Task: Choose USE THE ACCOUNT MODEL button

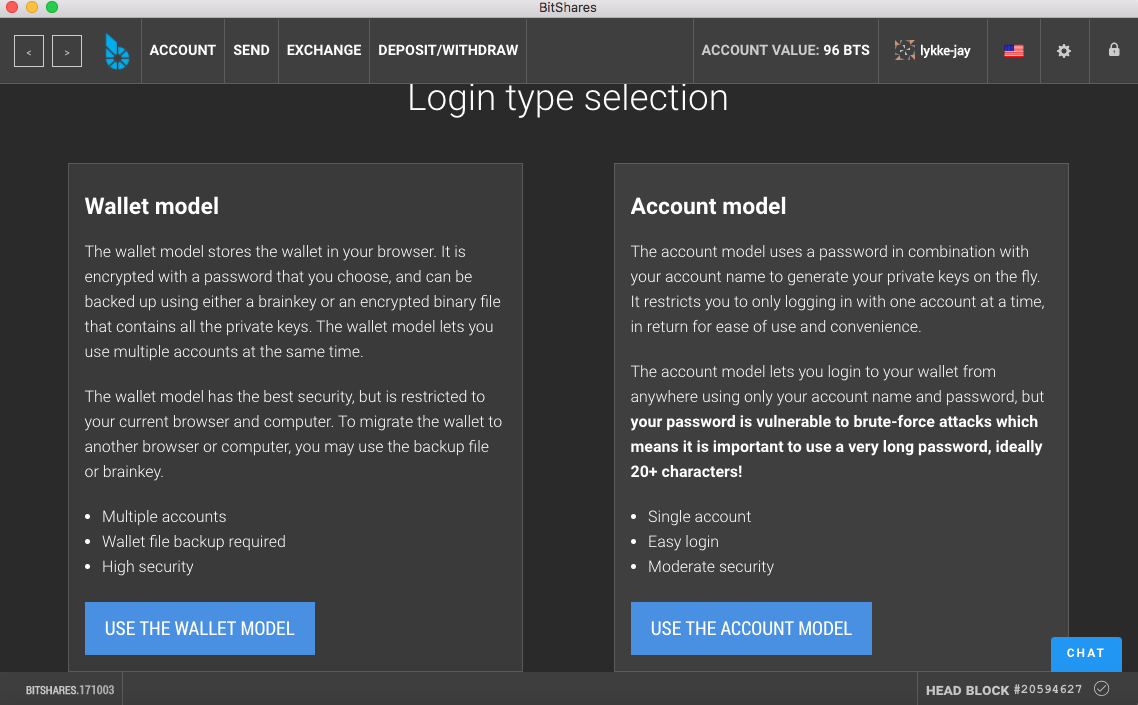Action: pos(751,628)
